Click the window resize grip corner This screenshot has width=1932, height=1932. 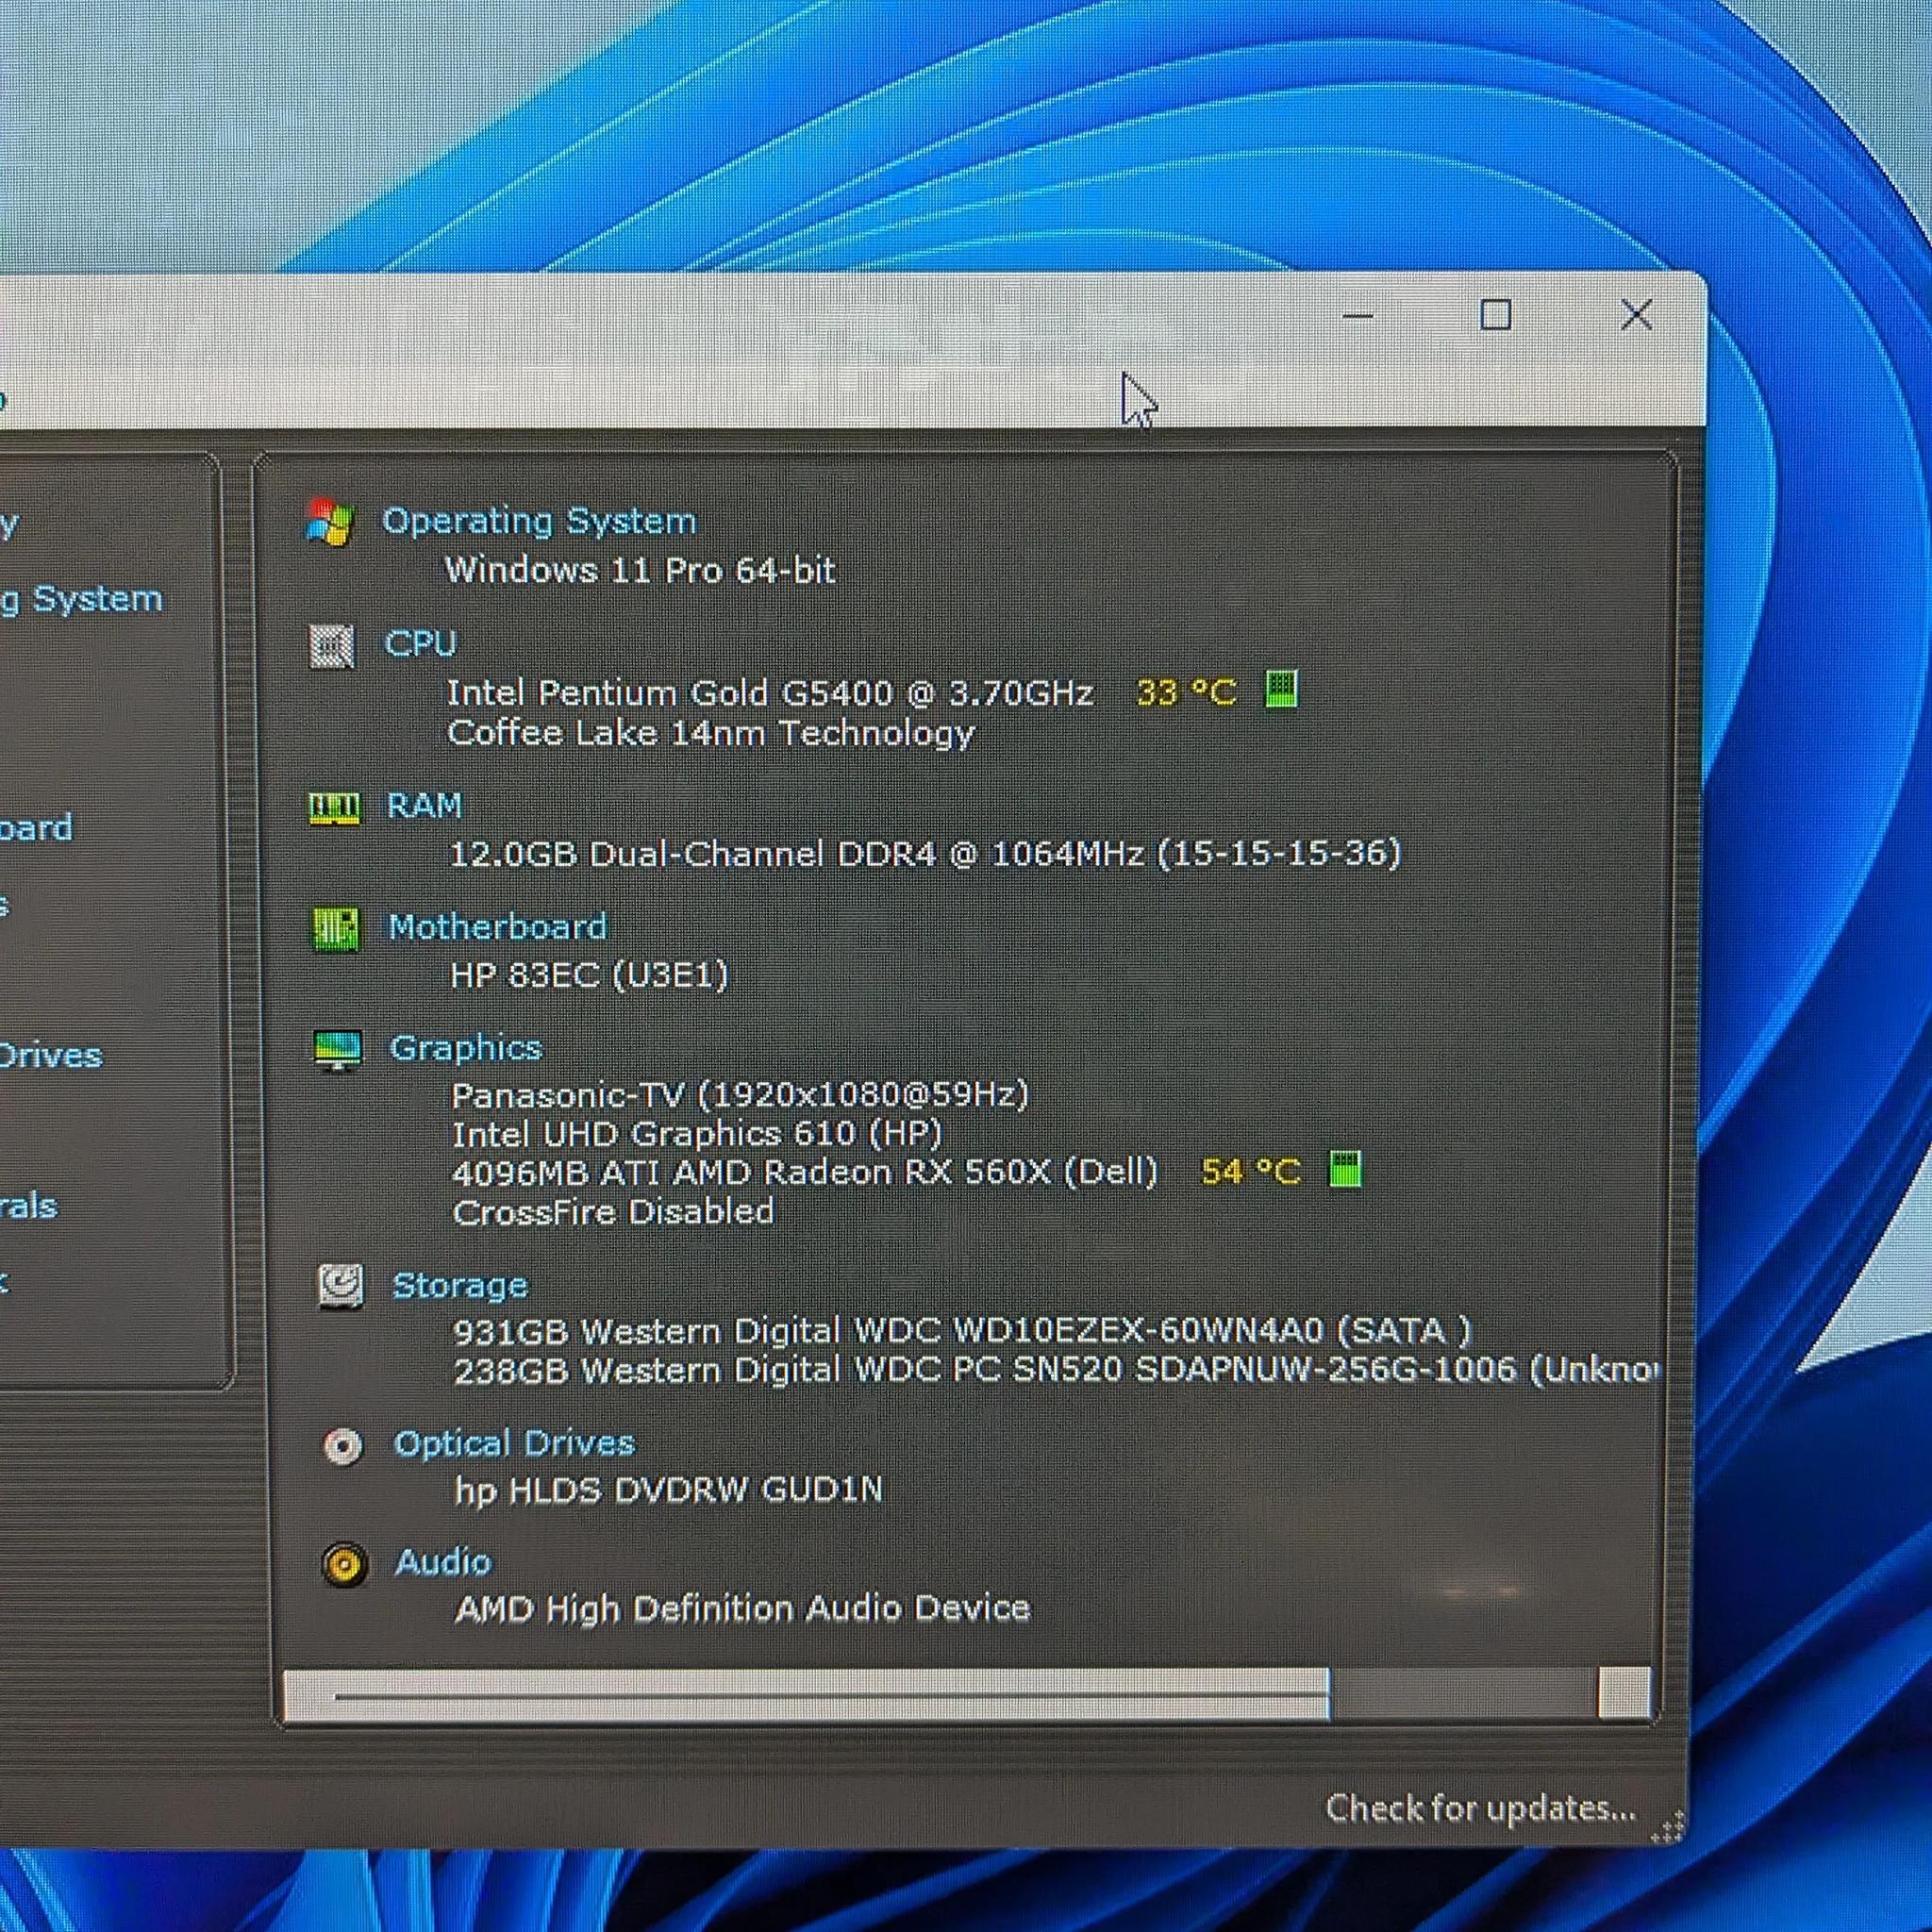(x=1668, y=1826)
